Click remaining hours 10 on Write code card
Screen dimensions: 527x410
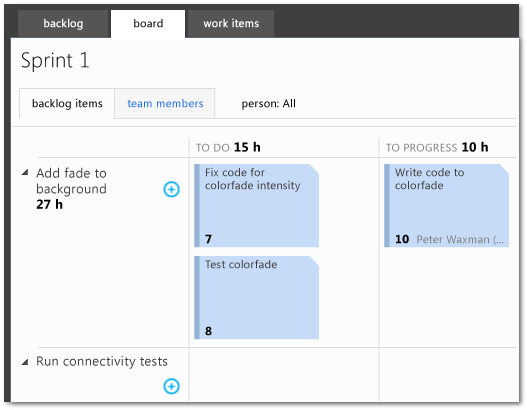402,239
